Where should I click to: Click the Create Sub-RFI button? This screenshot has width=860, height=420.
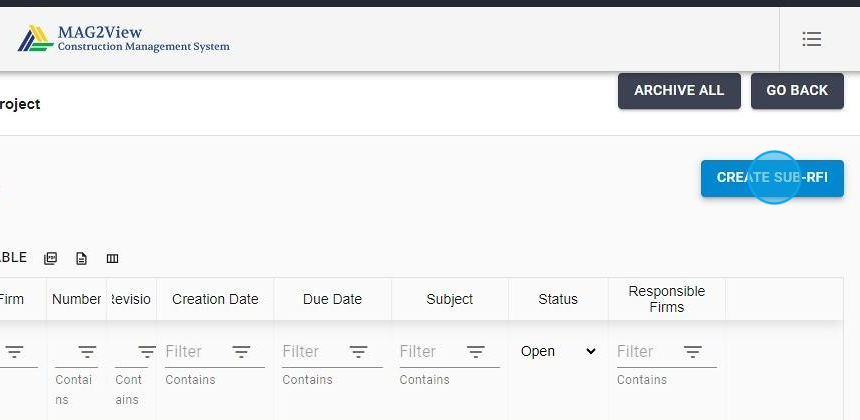[x=772, y=178]
